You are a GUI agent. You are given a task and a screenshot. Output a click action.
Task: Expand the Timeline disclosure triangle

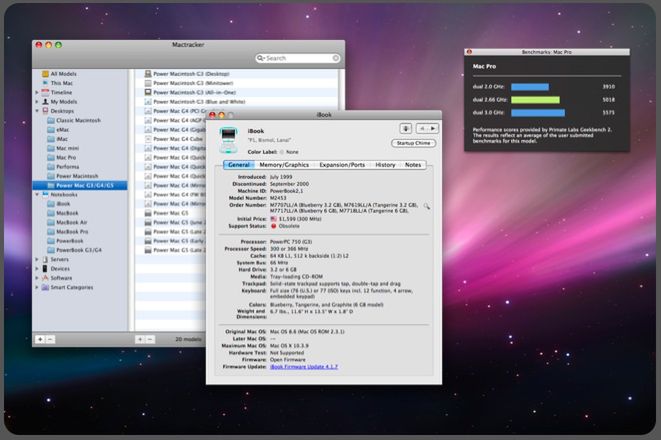(x=37, y=92)
